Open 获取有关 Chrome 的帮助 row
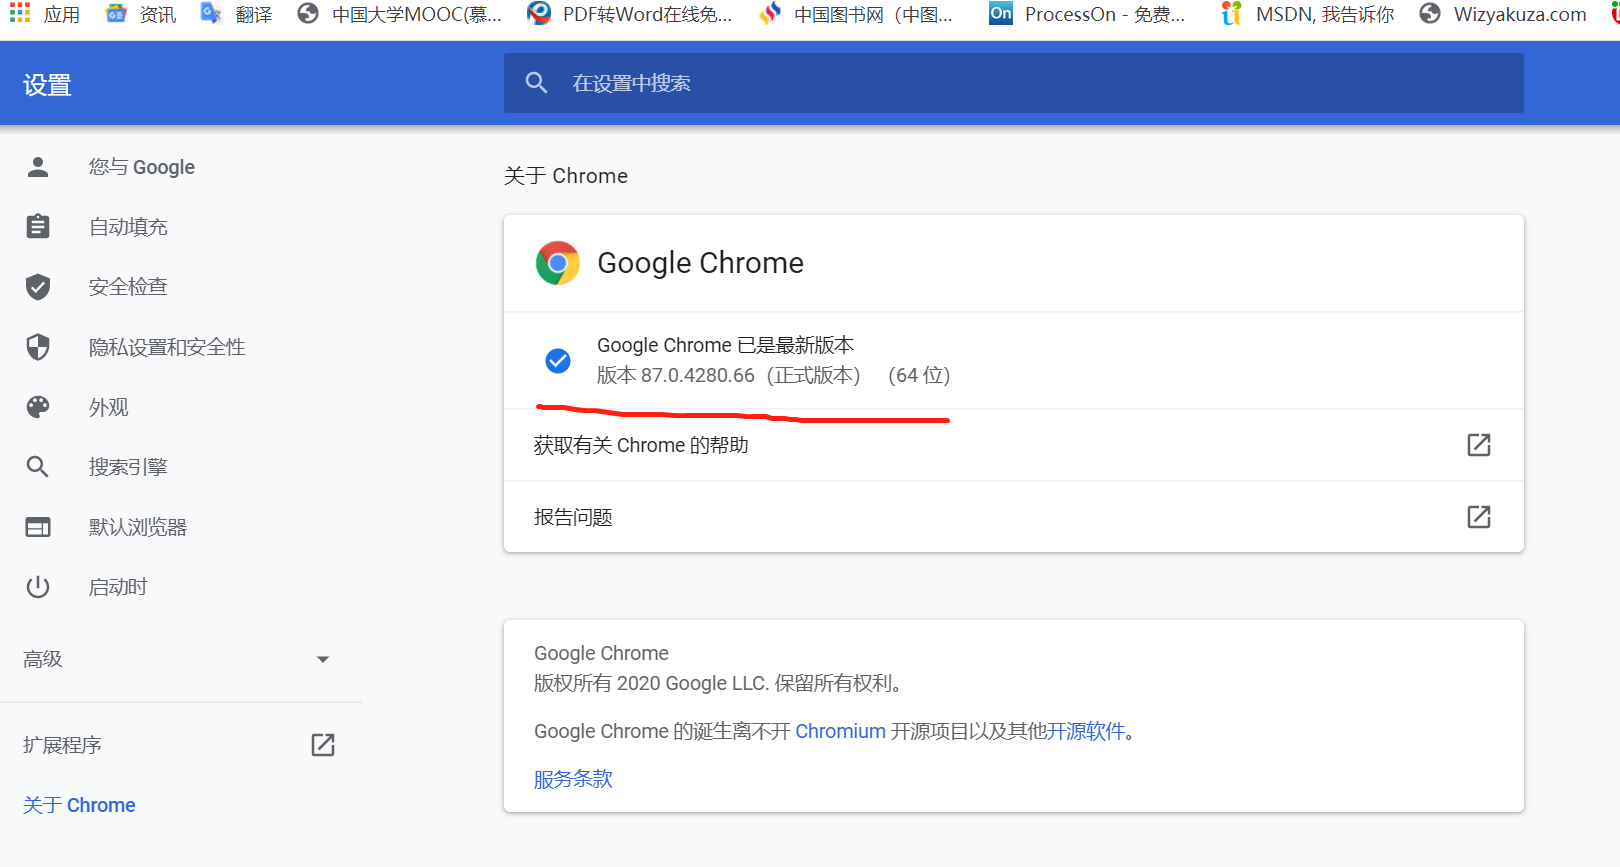Screen dimensions: 1620x867 pos(1013,445)
